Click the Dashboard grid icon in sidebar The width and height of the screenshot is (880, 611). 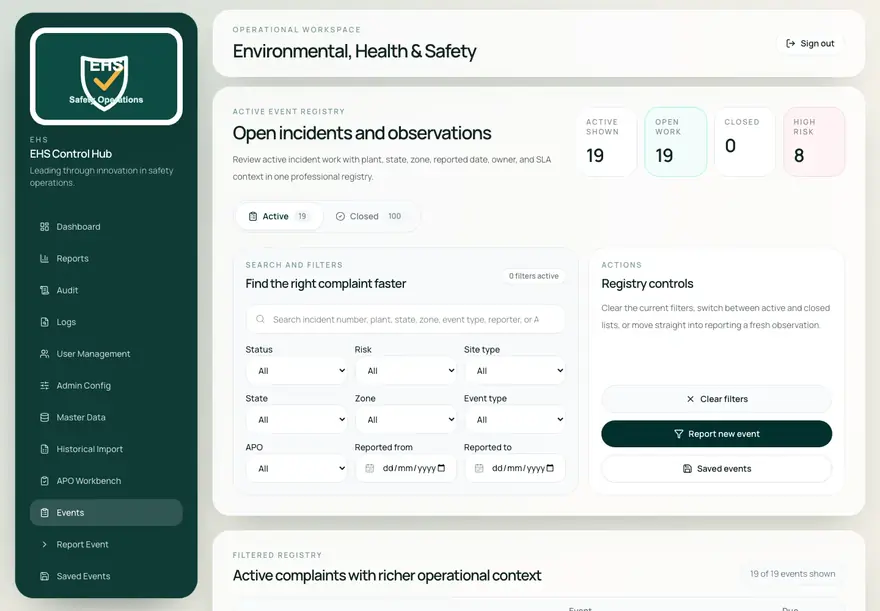44,227
